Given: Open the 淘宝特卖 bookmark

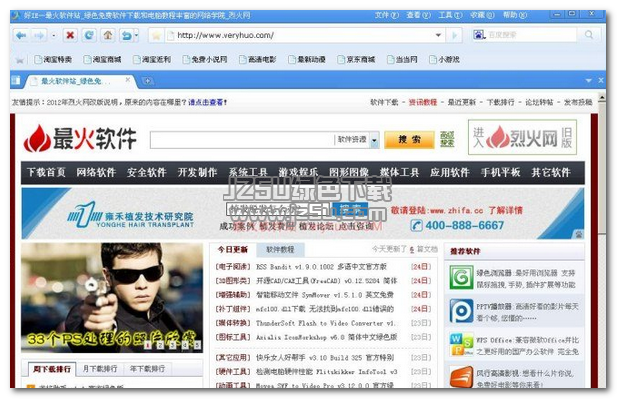Looking at the screenshot, I should pyautogui.click(x=53, y=59).
